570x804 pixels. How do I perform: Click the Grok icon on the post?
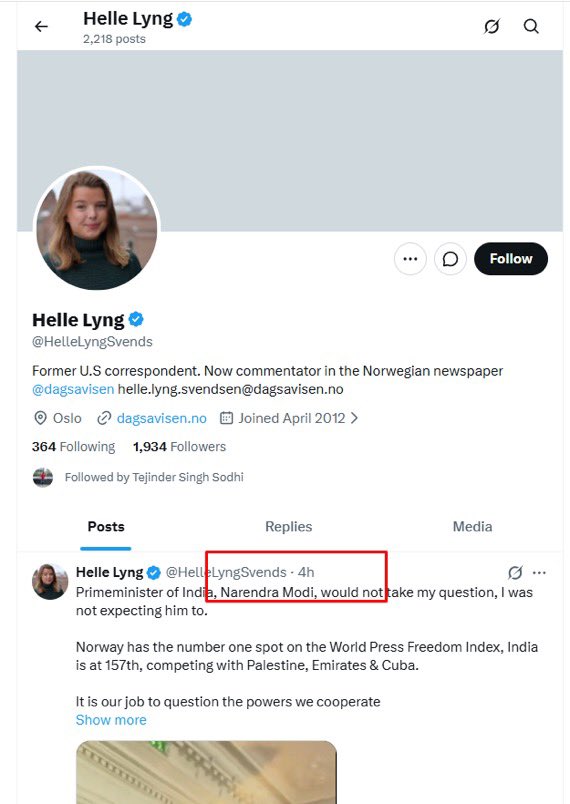[x=515, y=572]
